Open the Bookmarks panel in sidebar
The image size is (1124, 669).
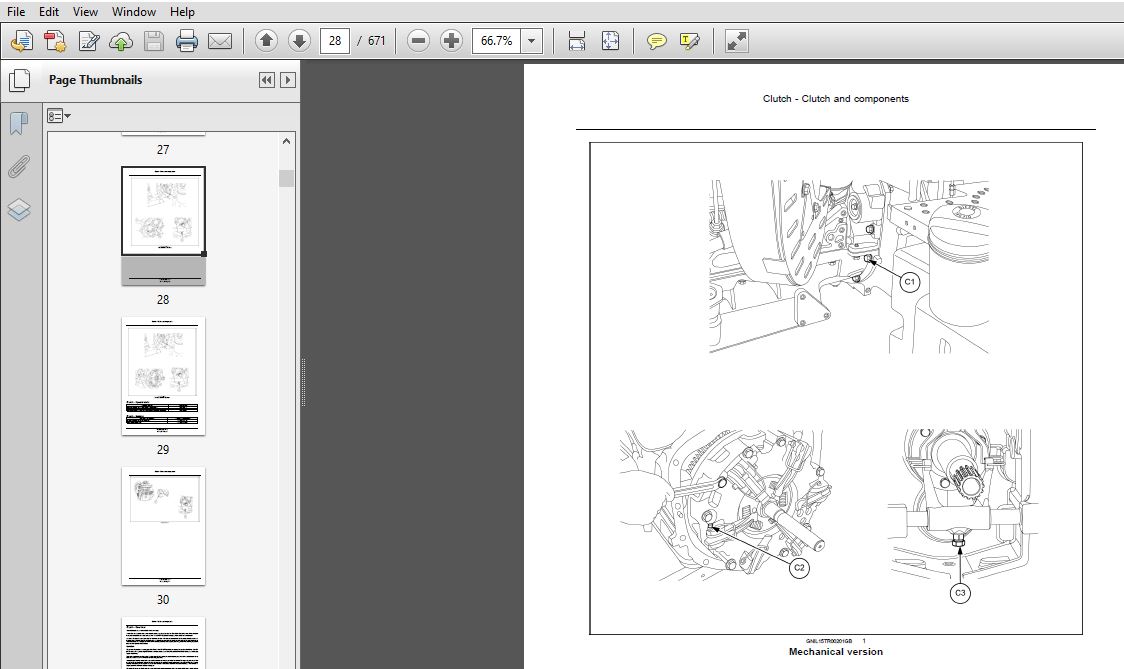pyautogui.click(x=19, y=123)
